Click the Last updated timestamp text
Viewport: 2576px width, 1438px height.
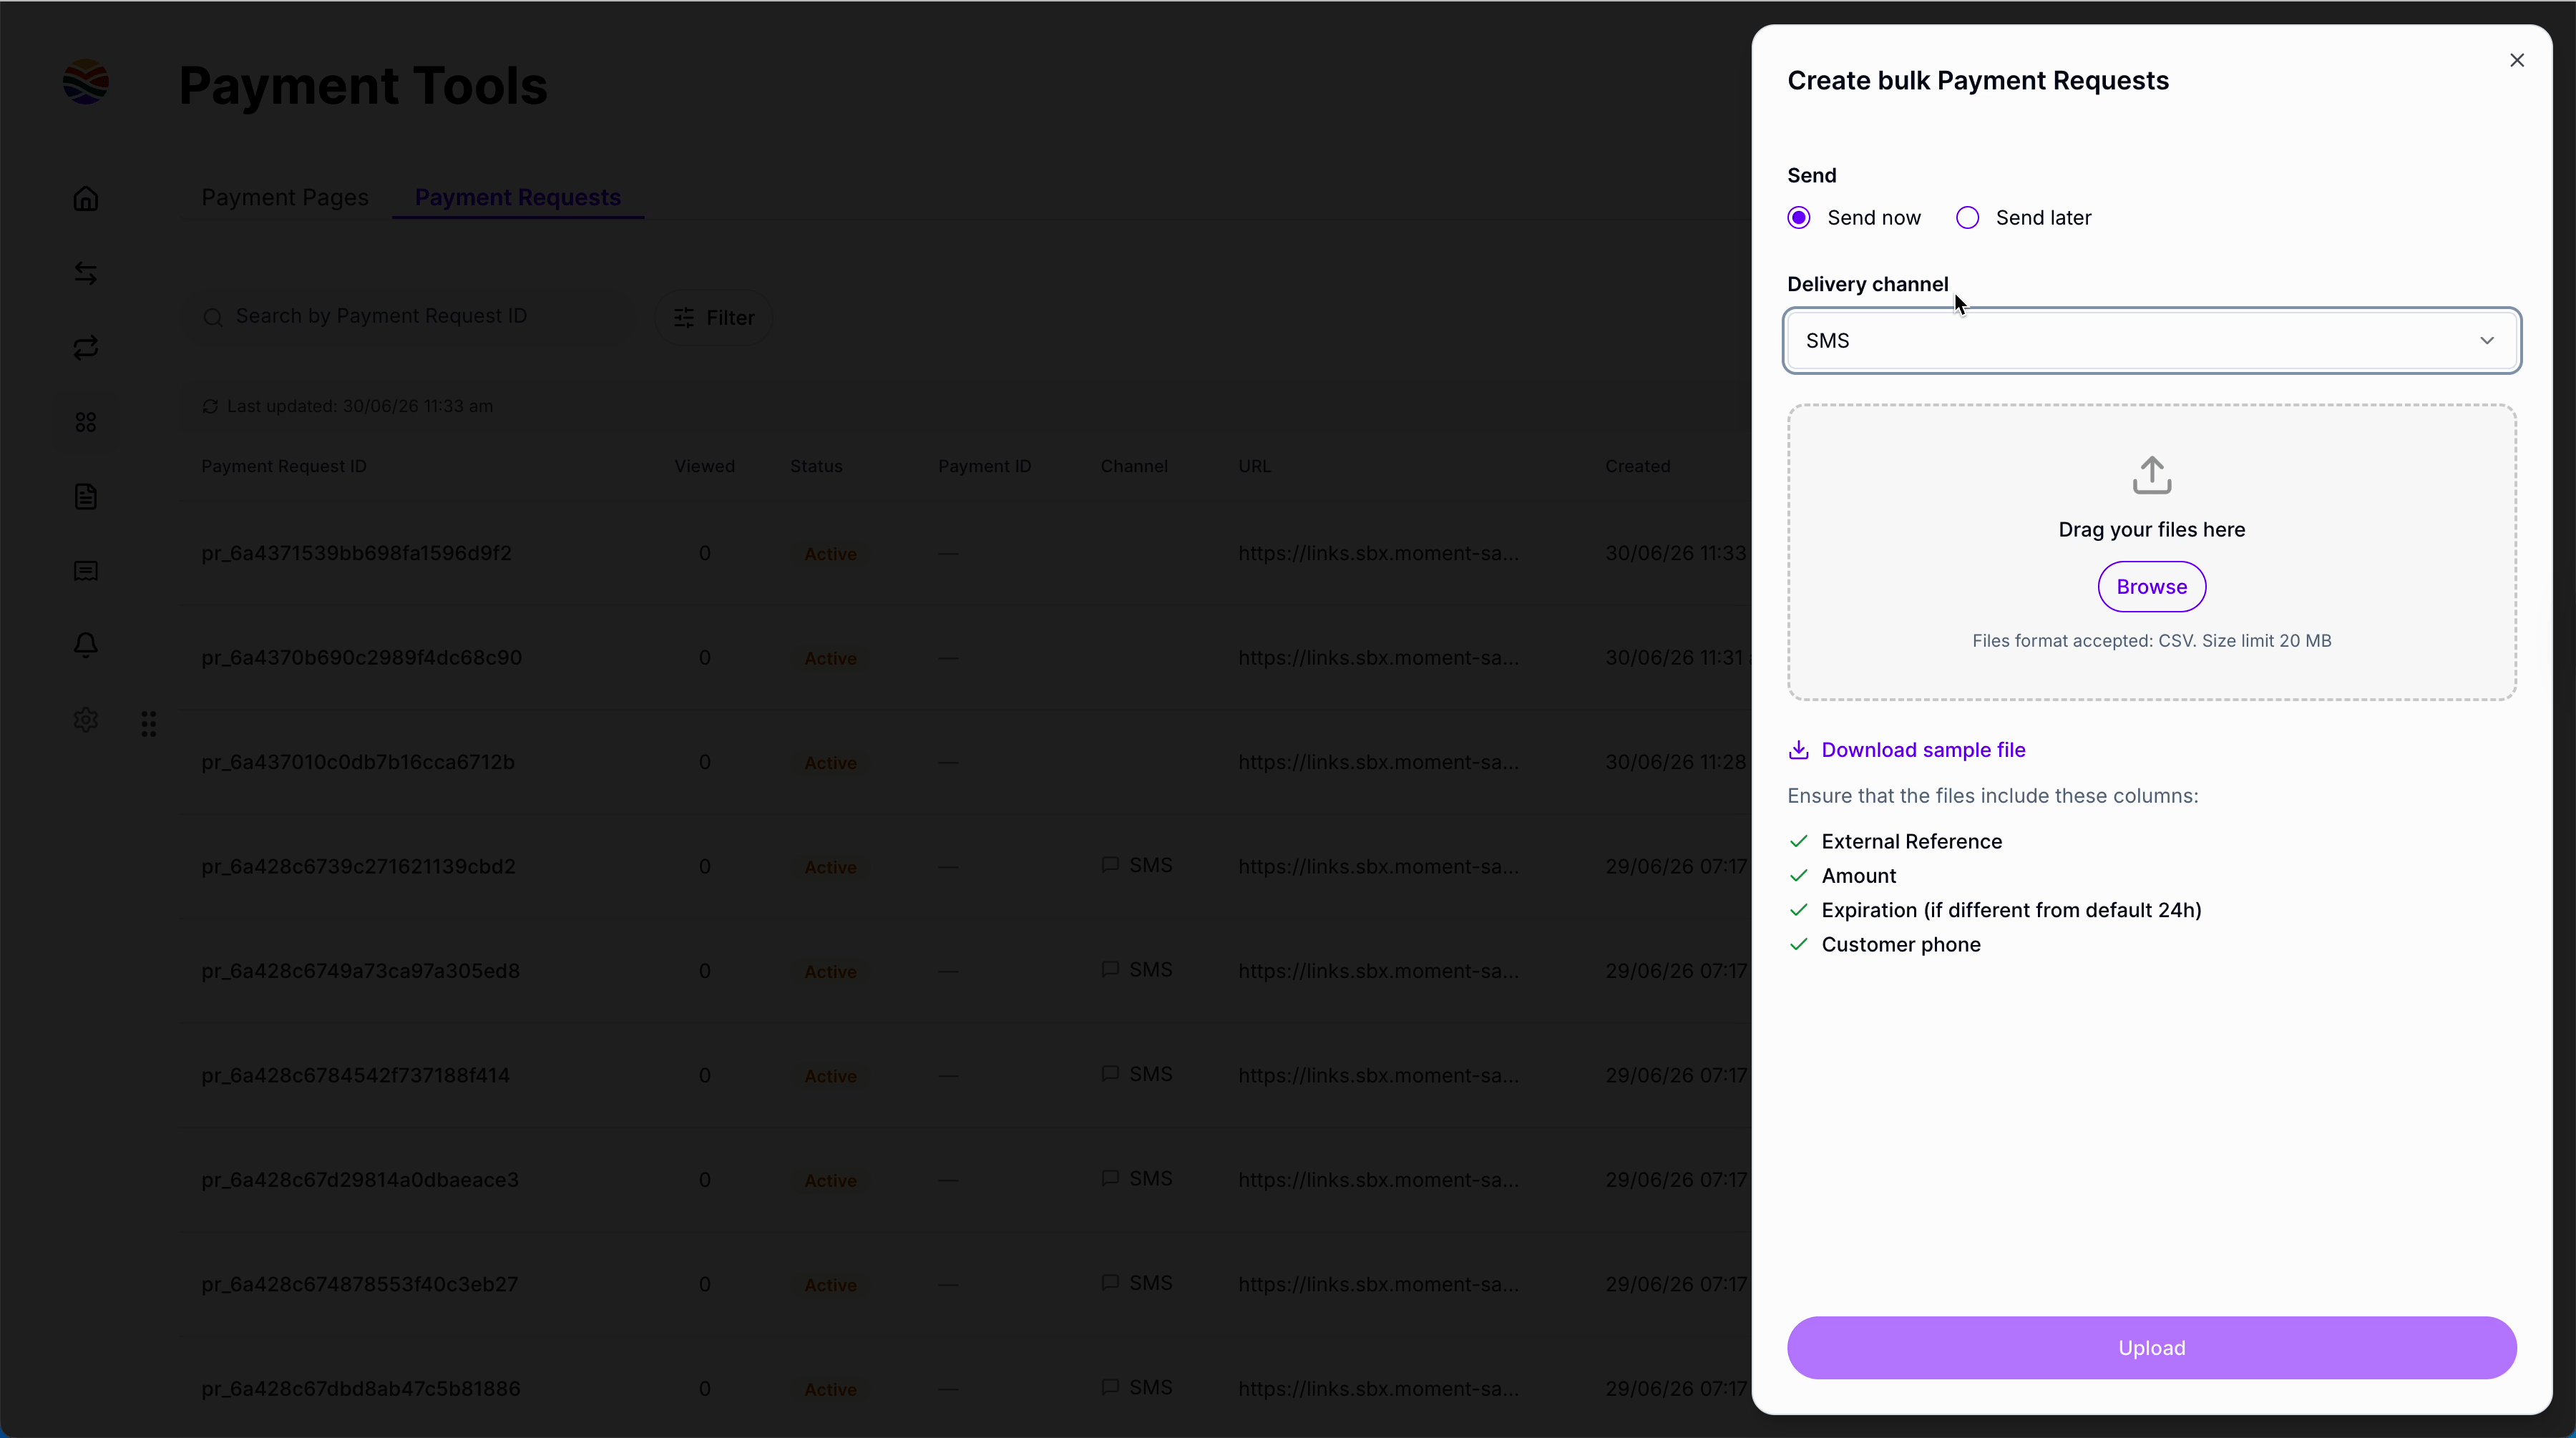[x=360, y=406]
